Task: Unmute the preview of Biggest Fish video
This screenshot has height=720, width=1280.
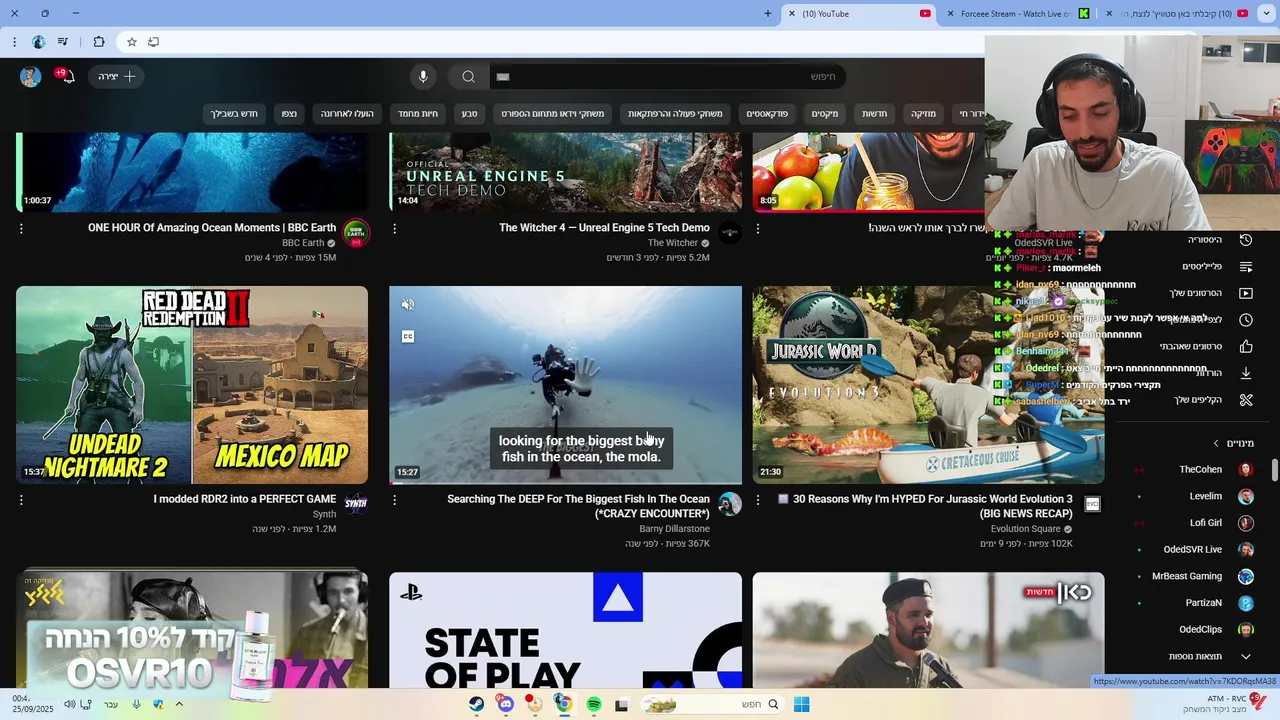Action: click(x=407, y=304)
